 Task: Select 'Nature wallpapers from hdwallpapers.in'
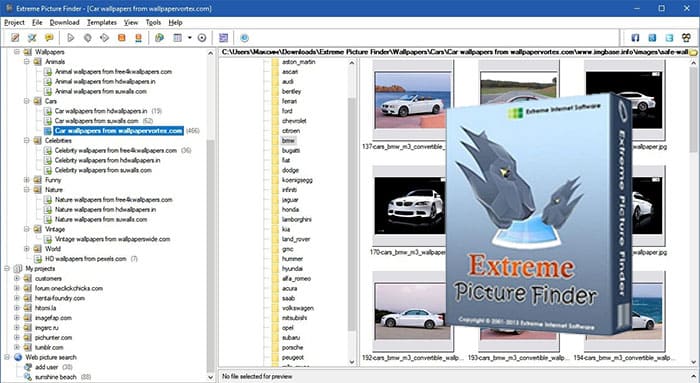click(105, 209)
